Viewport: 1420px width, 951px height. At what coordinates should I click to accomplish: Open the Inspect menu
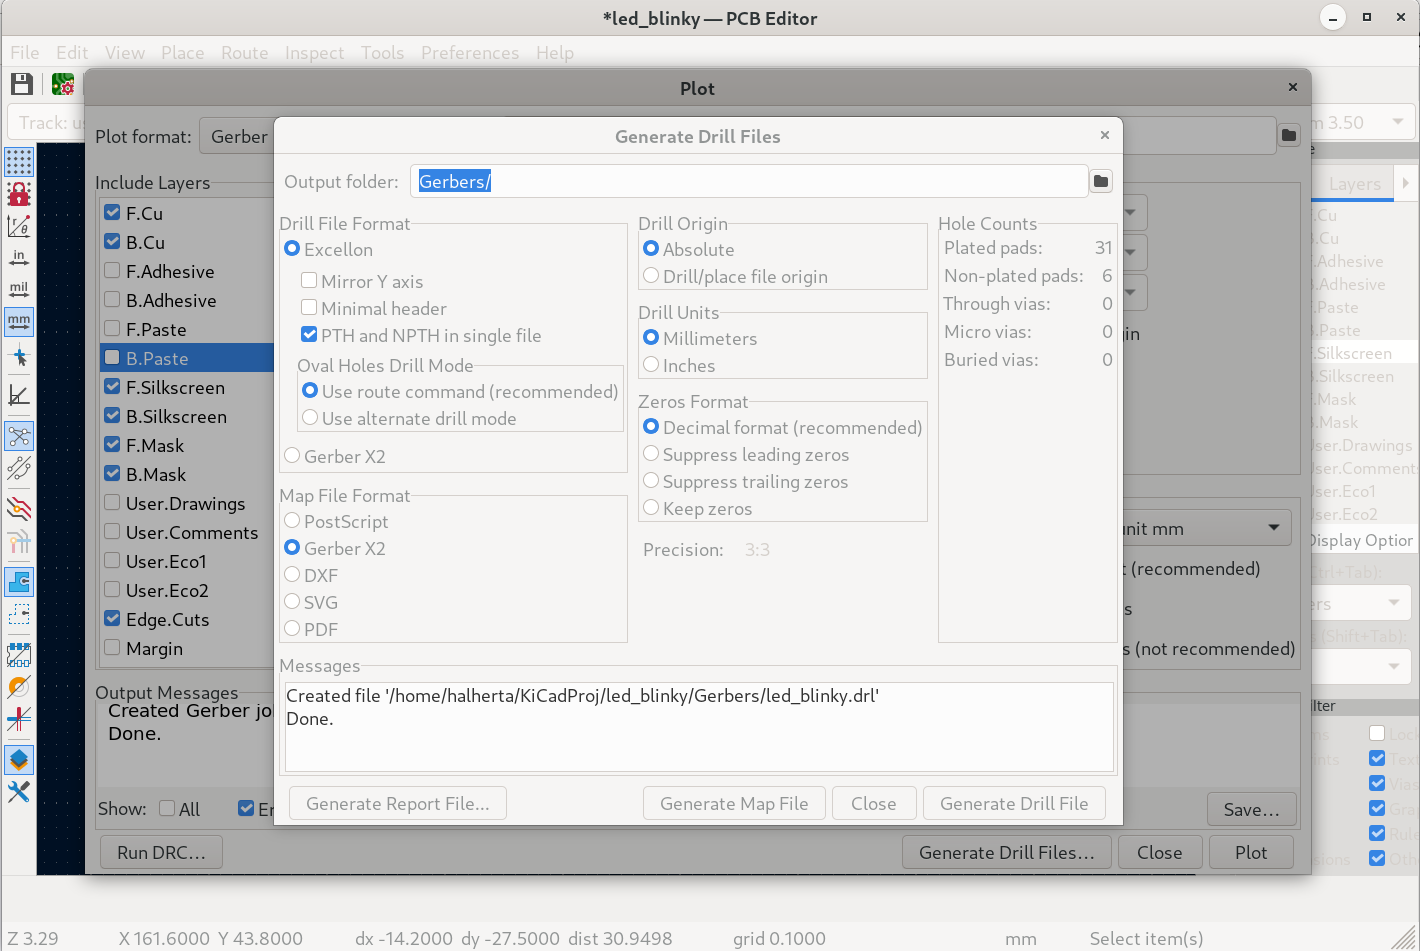click(314, 53)
